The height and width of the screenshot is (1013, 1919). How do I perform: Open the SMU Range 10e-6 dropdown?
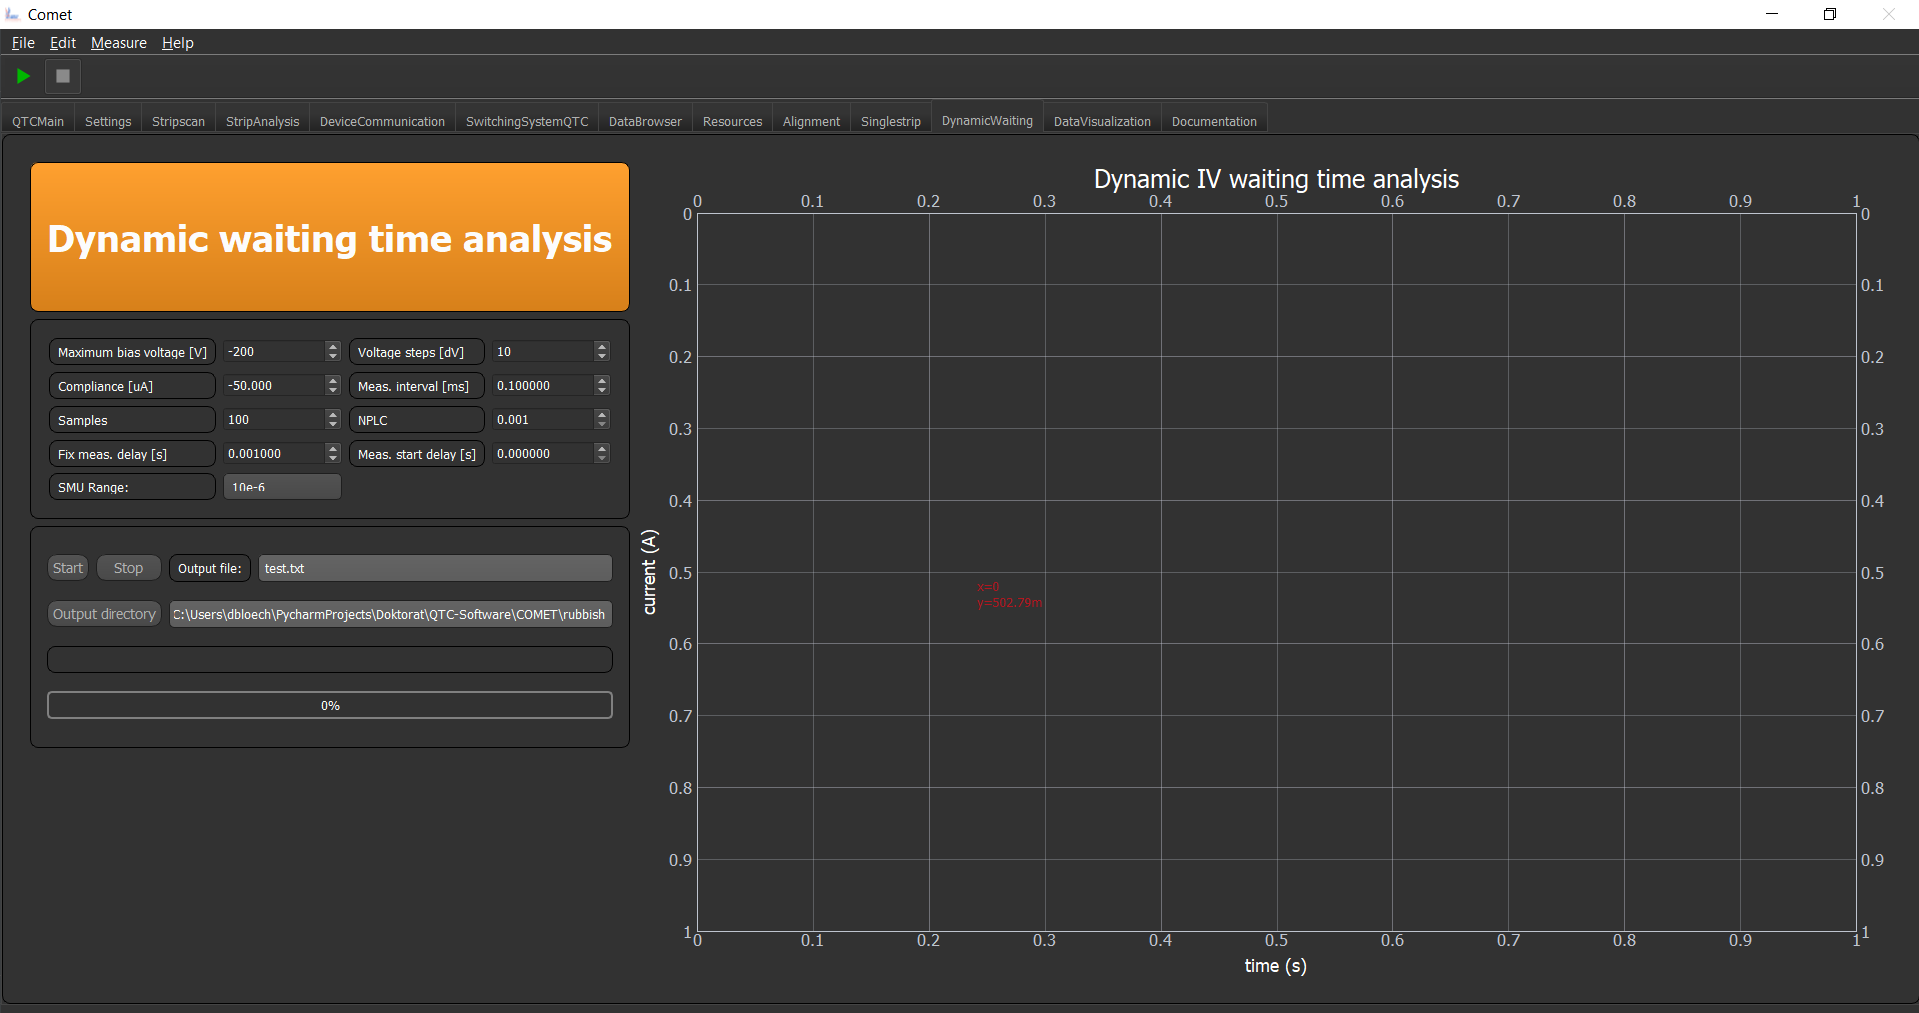pyautogui.click(x=282, y=487)
